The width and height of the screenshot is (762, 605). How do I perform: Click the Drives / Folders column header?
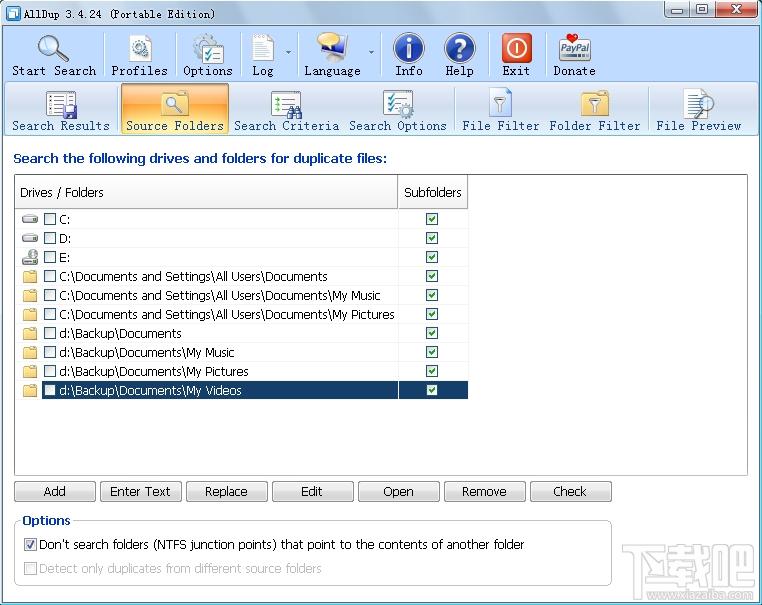coord(206,192)
